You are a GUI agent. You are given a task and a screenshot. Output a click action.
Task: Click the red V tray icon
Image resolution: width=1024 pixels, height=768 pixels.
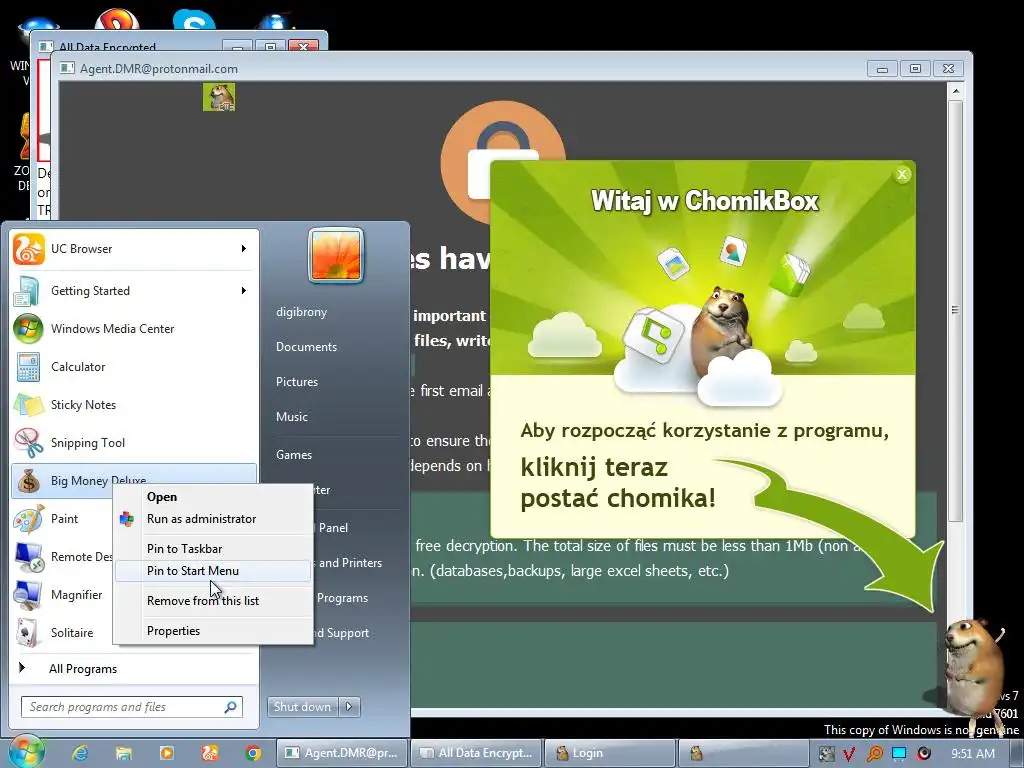pos(849,754)
